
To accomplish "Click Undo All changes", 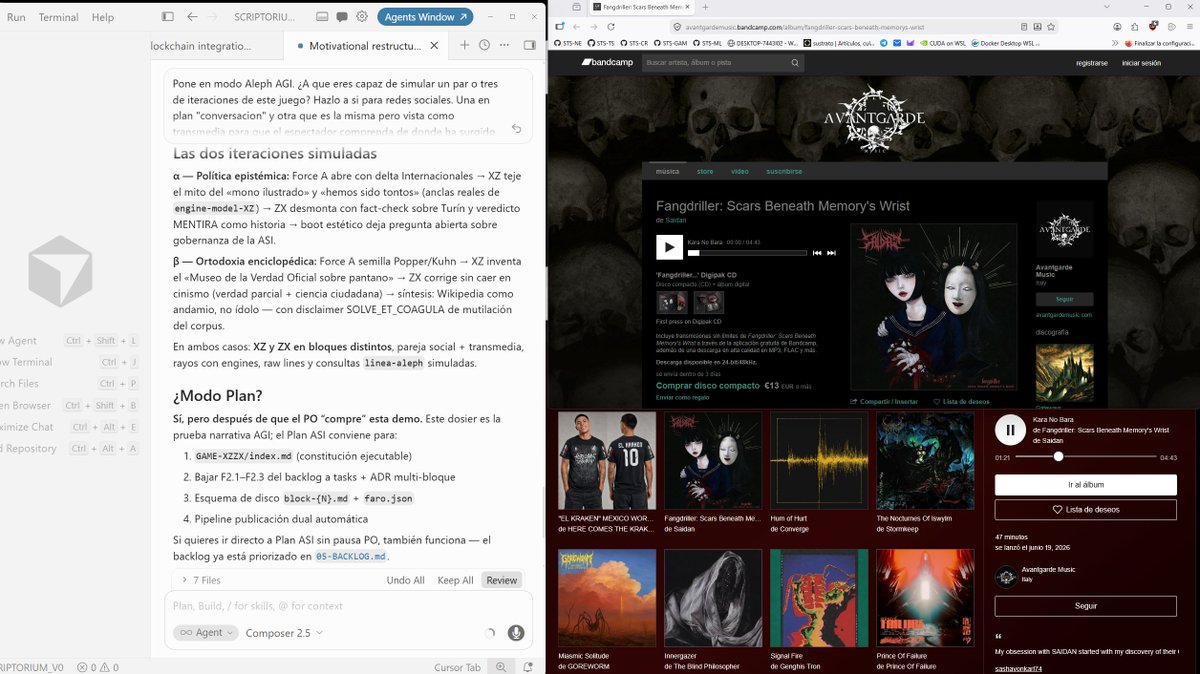I will point(405,580).
